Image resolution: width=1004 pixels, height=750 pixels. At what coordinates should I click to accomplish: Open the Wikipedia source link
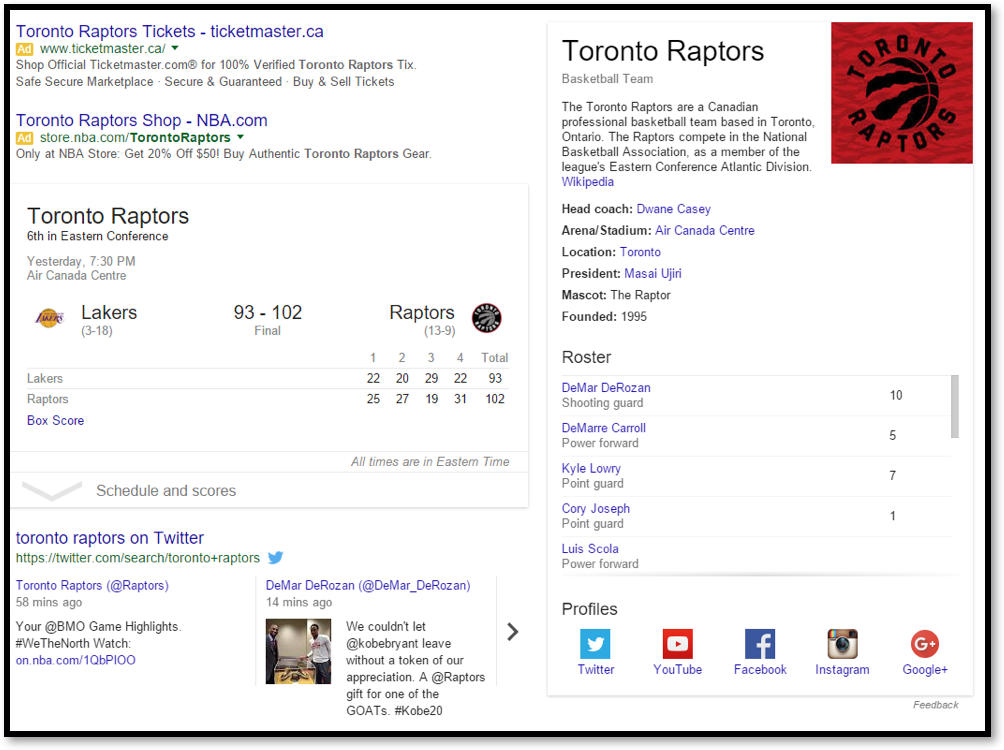tap(587, 182)
